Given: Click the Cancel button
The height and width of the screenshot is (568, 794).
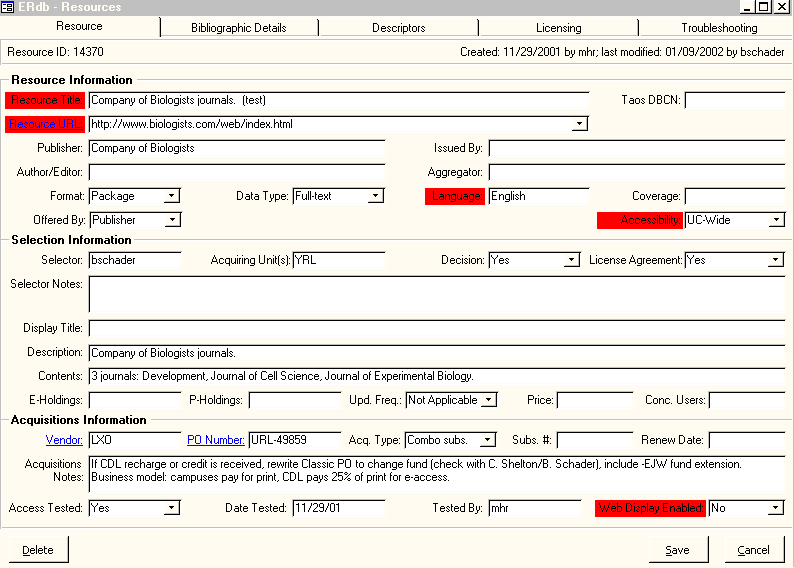Looking at the screenshot, I should (x=753, y=550).
